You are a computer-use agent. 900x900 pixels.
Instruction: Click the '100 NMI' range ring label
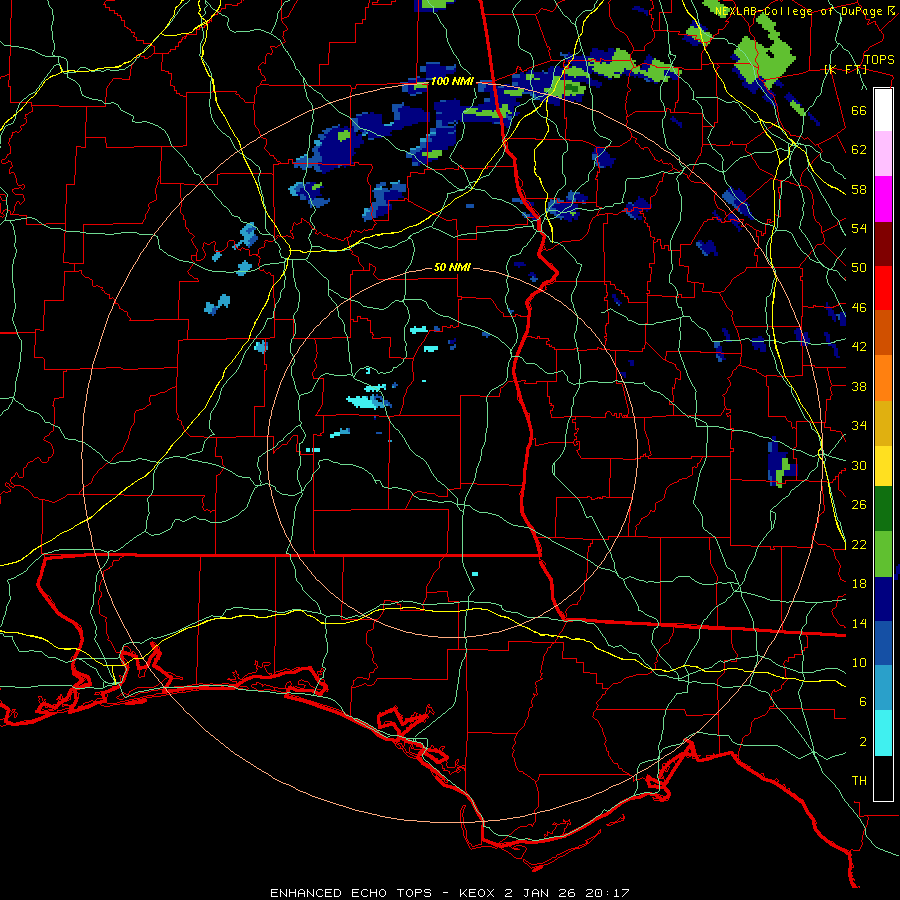(452, 82)
